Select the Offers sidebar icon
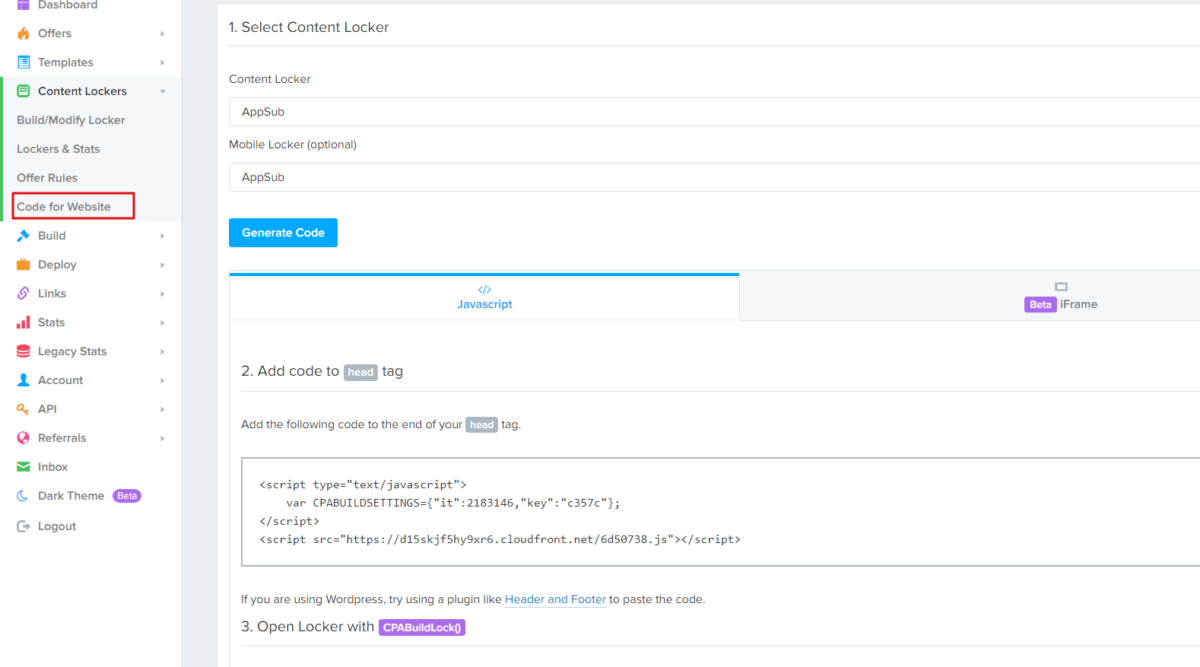 (x=23, y=33)
